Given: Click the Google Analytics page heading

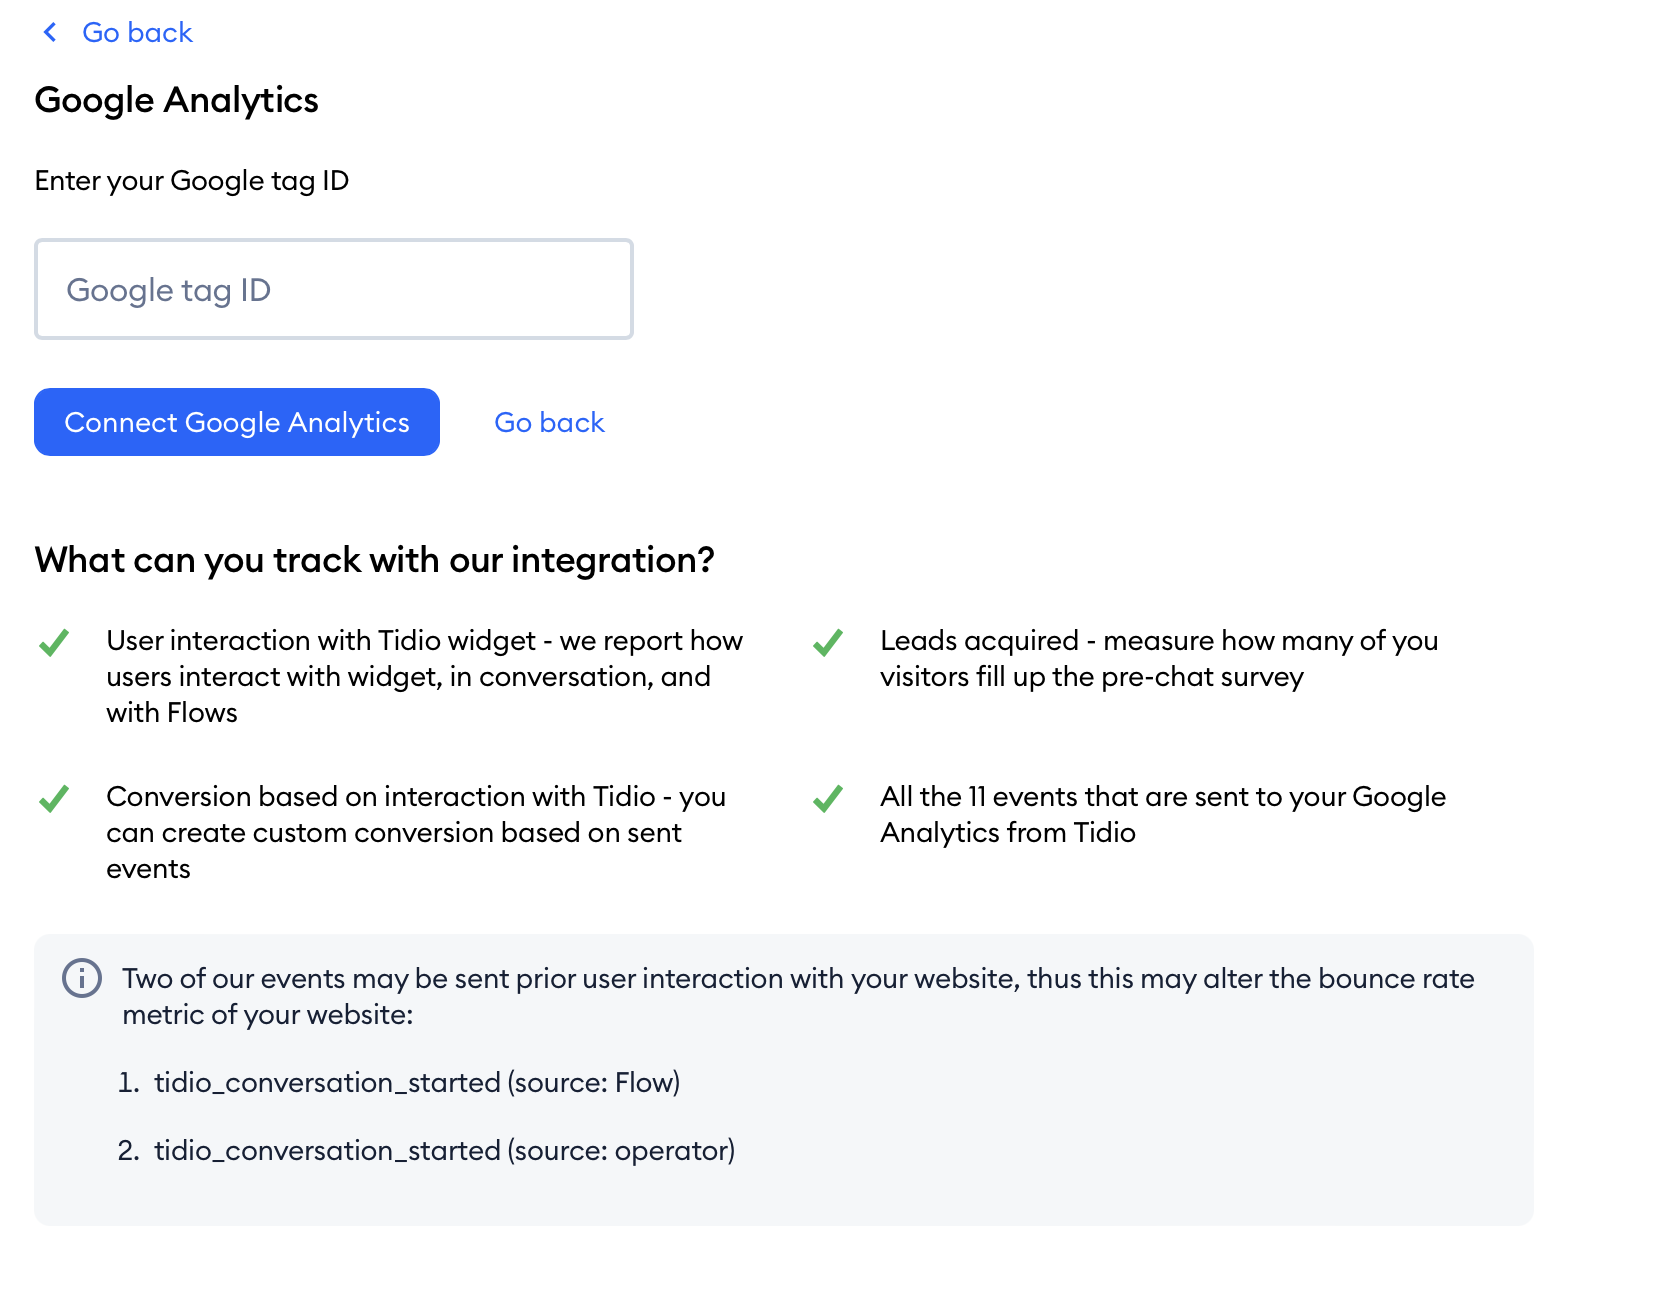Looking at the screenshot, I should coord(176,100).
